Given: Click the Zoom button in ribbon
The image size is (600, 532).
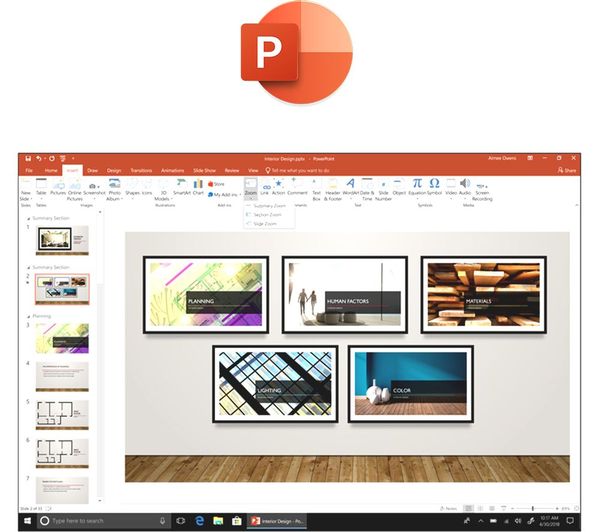Looking at the screenshot, I should pos(251,188).
